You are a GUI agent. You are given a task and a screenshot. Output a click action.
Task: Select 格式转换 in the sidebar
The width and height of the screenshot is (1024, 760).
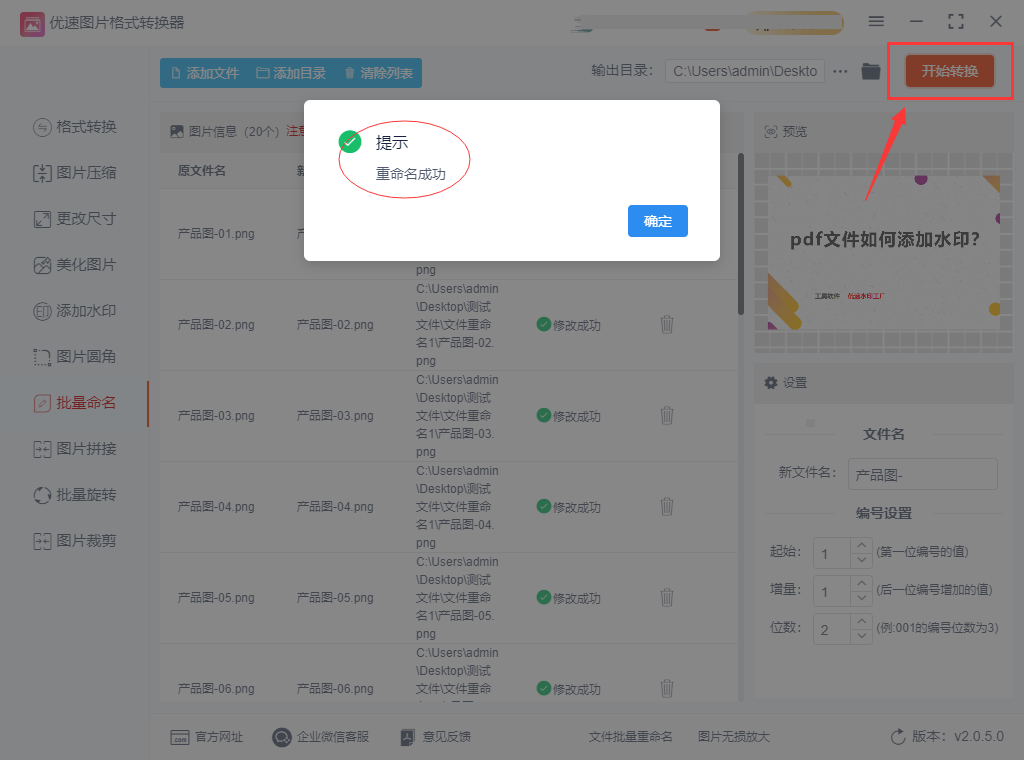coord(75,127)
